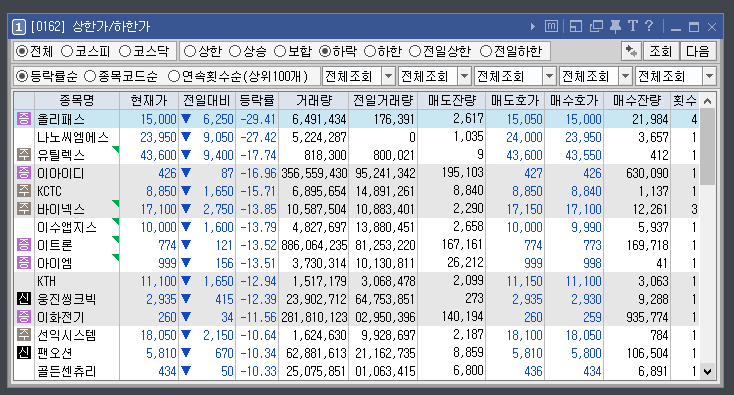Choose 종목코드순 sort radio button

pos(89,76)
